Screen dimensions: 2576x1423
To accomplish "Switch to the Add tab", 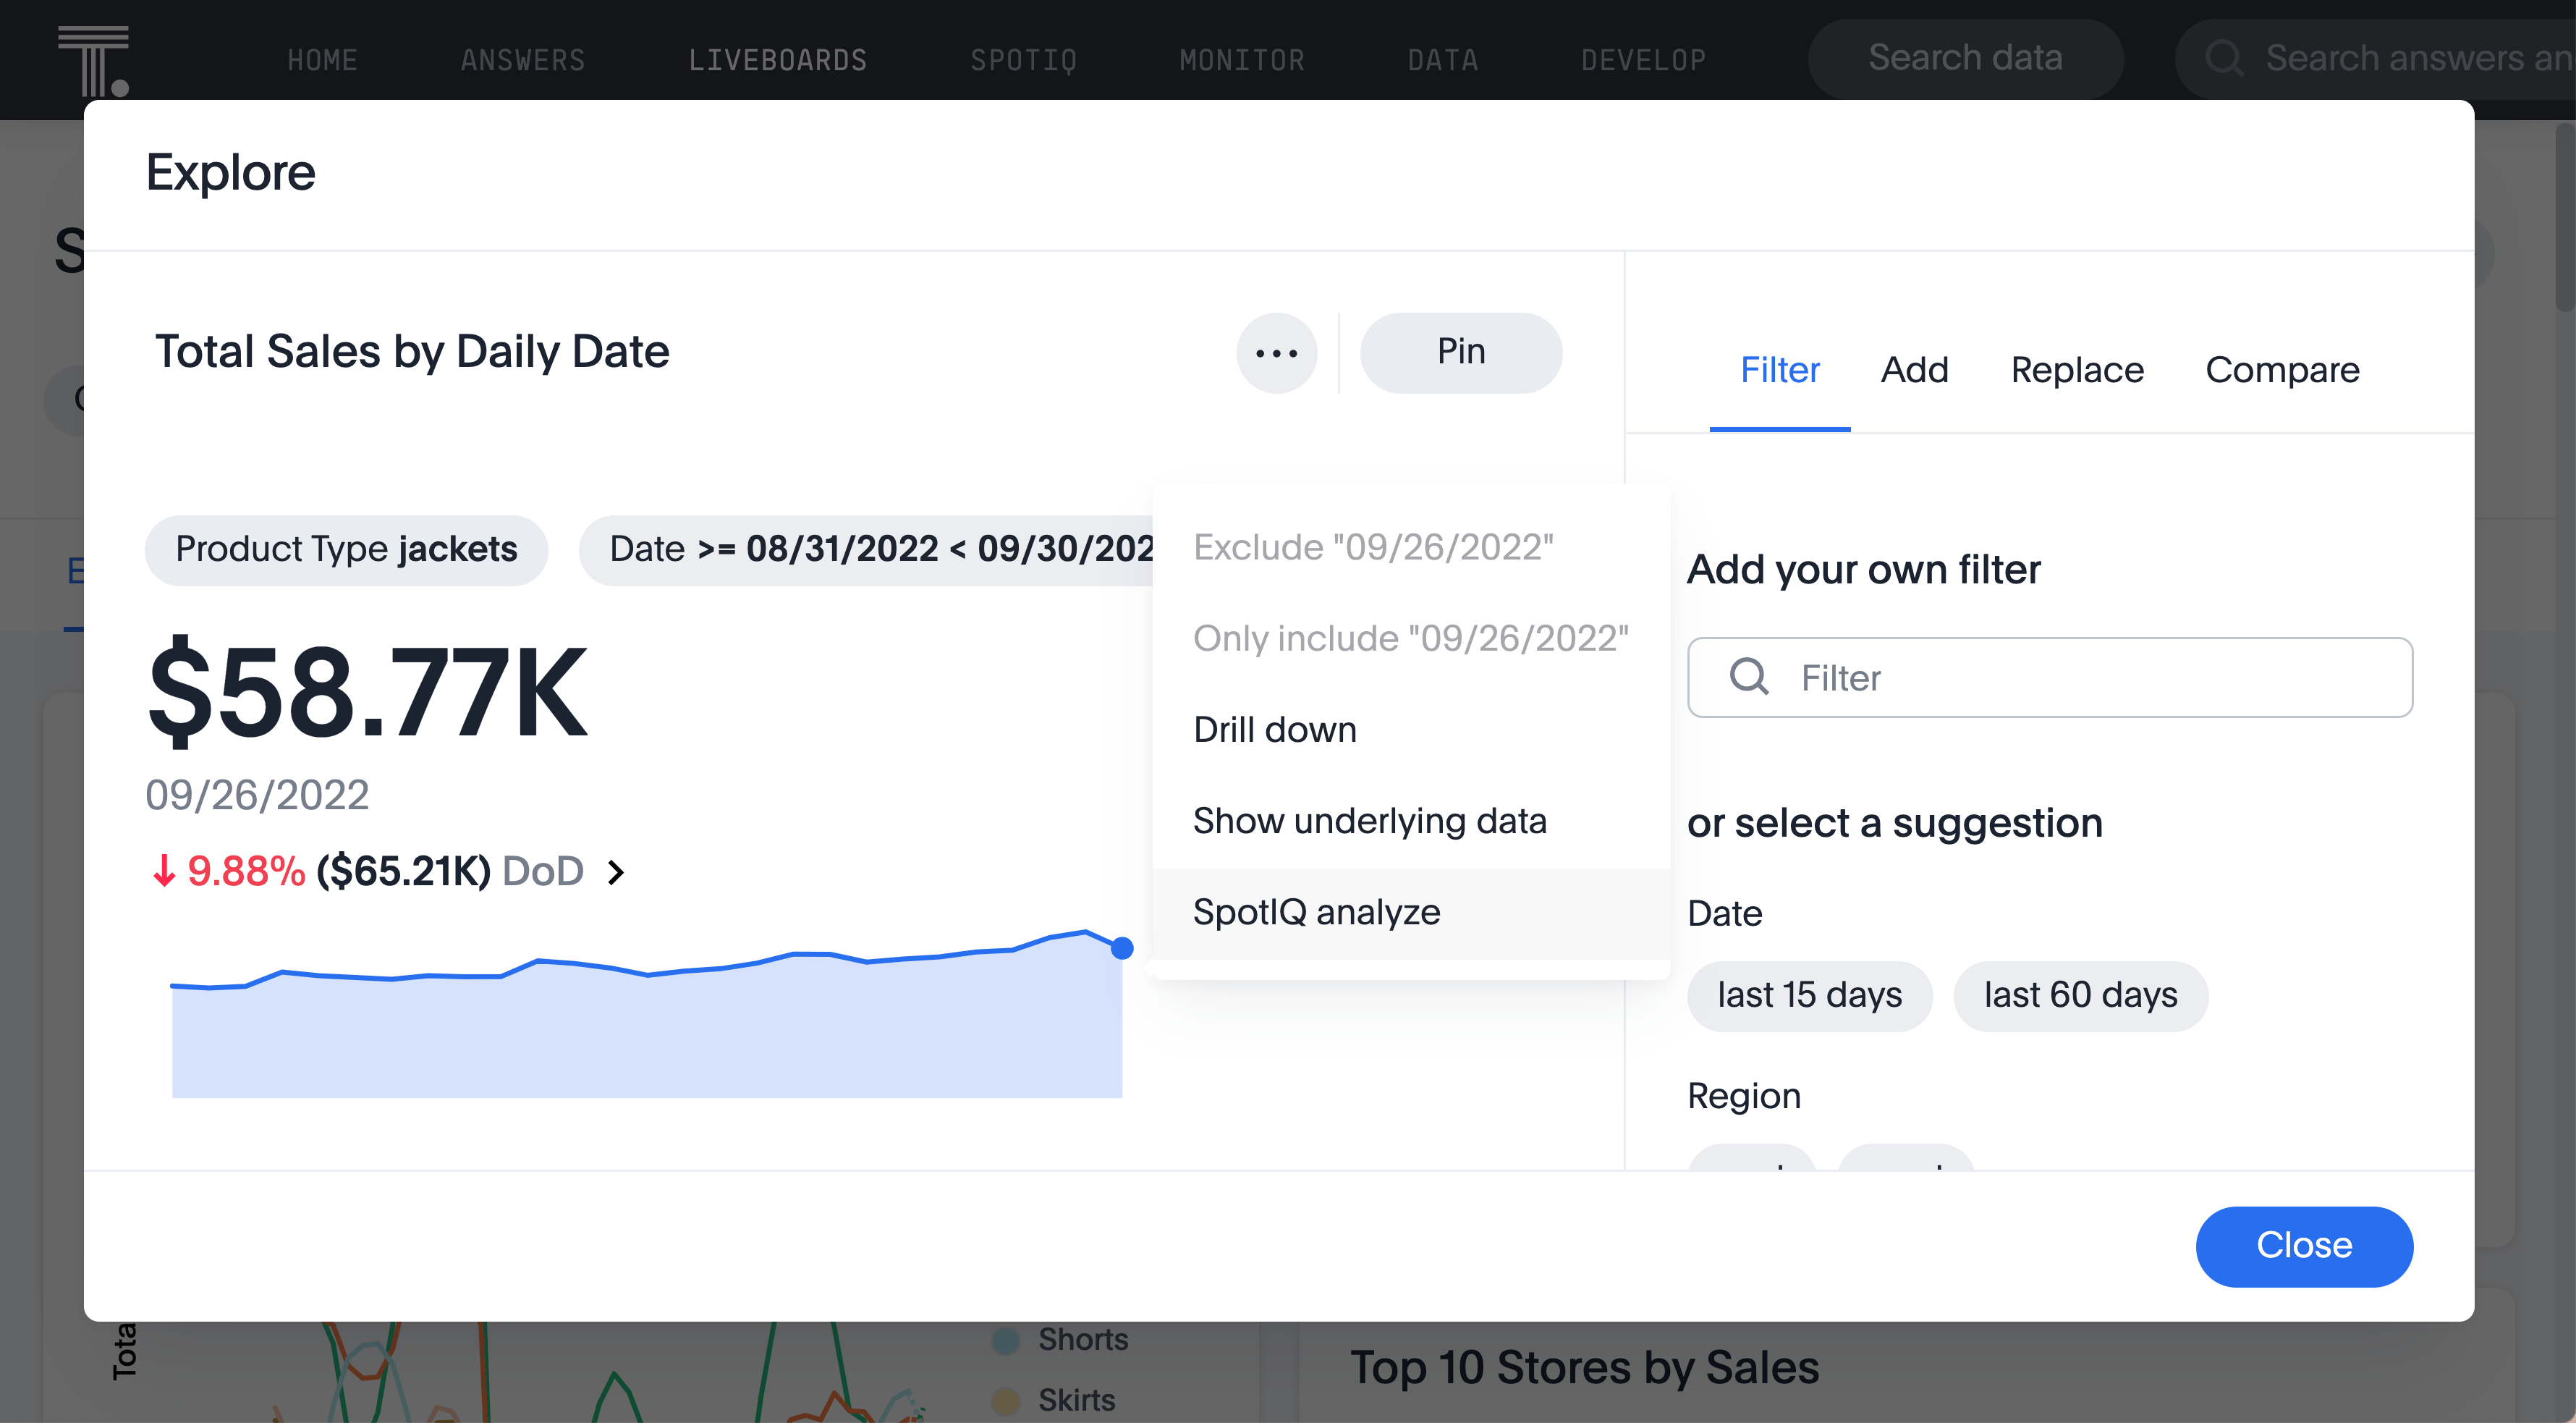I will point(1914,371).
